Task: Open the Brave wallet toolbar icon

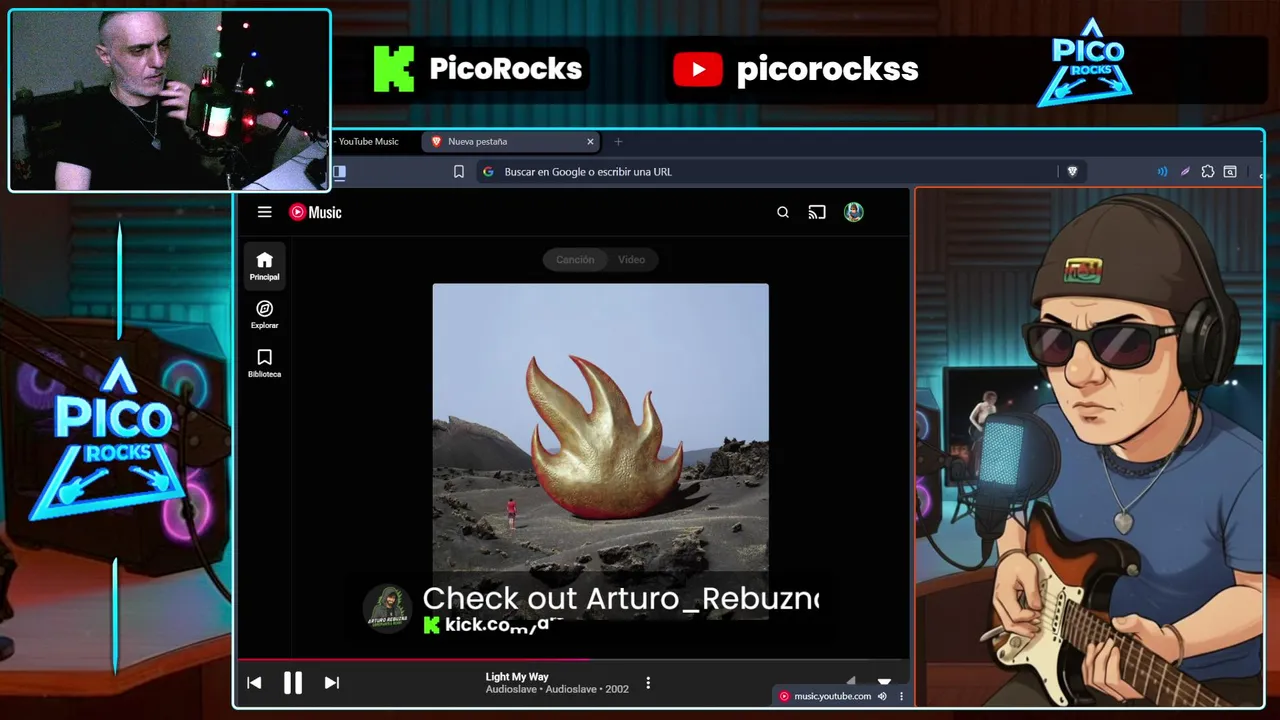Action: [x=1230, y=172]
